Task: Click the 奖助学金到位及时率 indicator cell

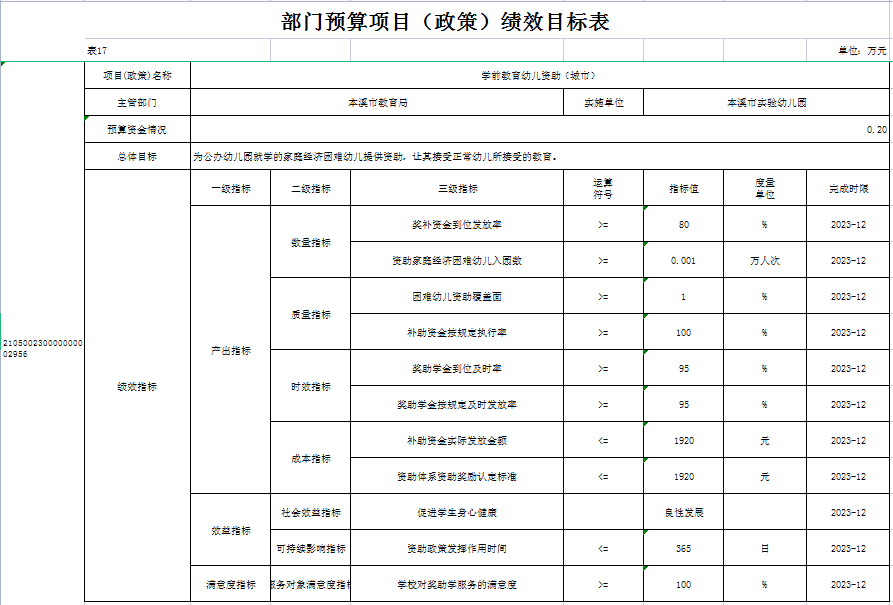Action: [457, 368]
